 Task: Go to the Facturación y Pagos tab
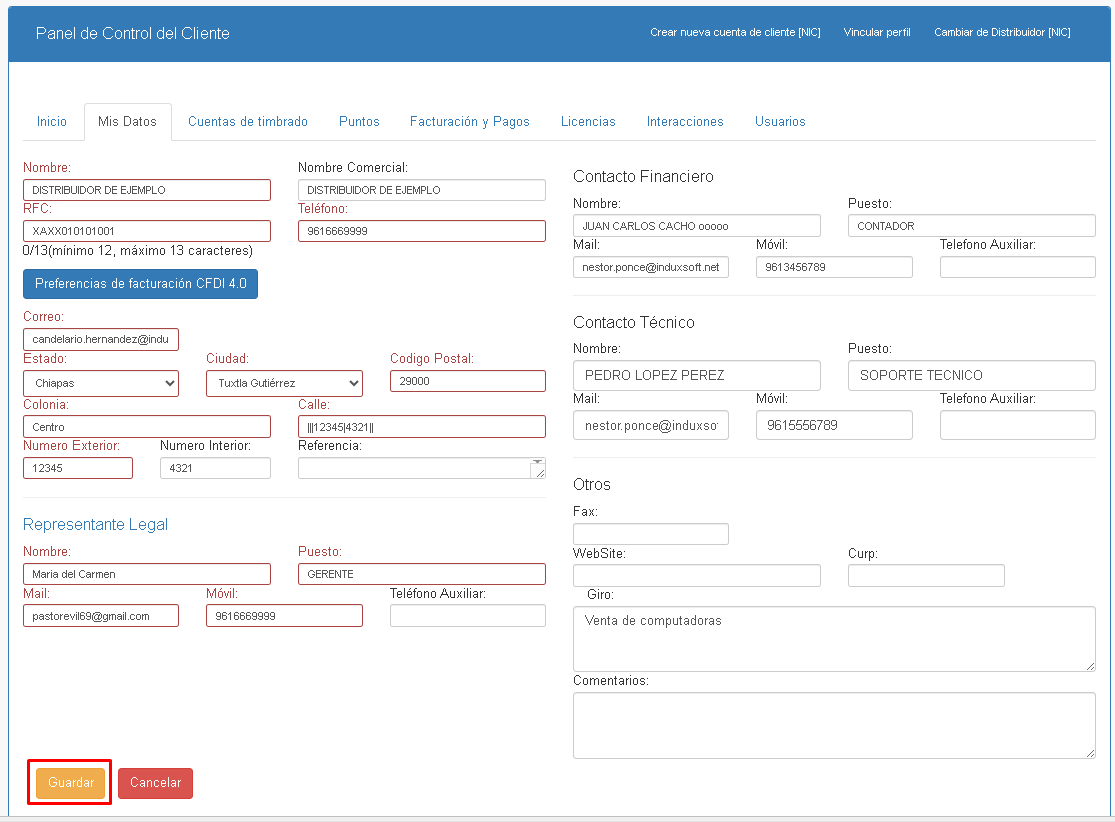(x=470, y=122)
